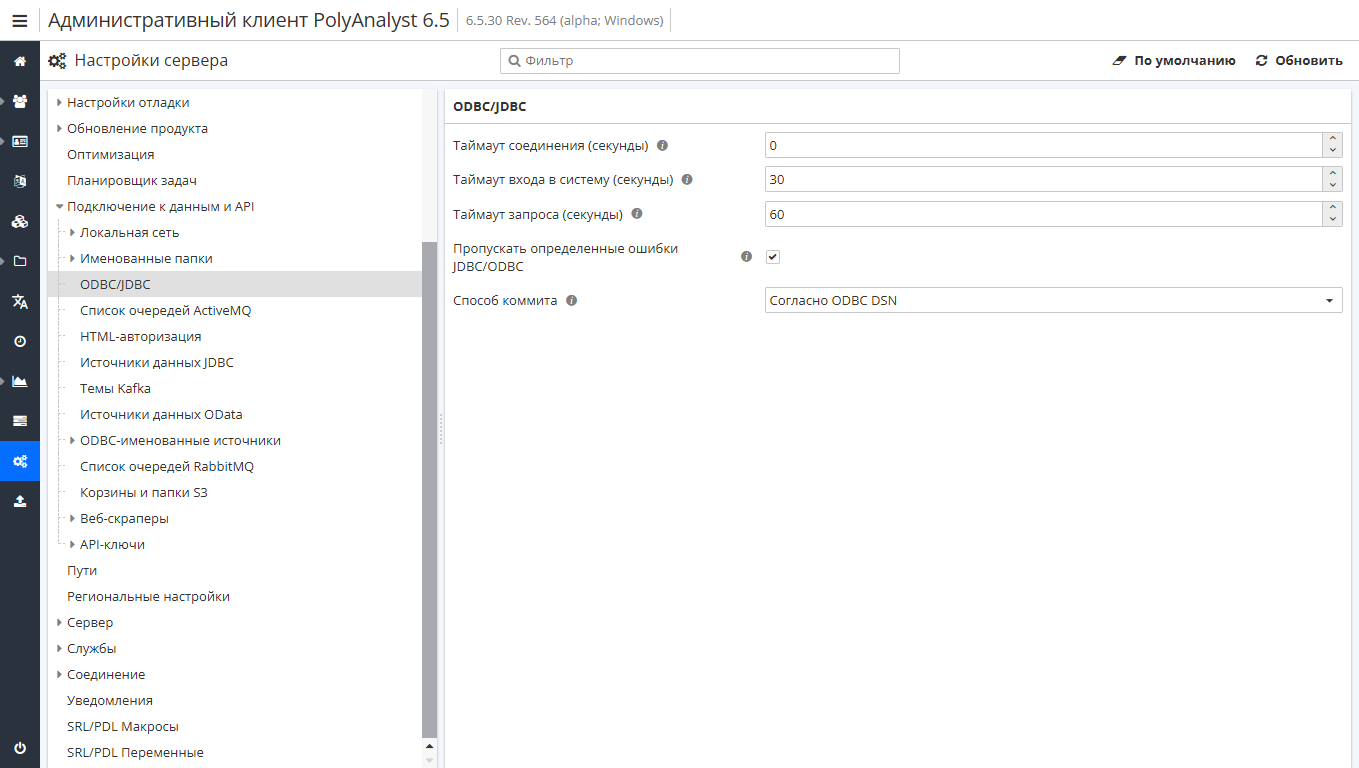The image size is (1359, 768).
Task: Increase Таймаут запроса value
Action: tap(1332, 208)
